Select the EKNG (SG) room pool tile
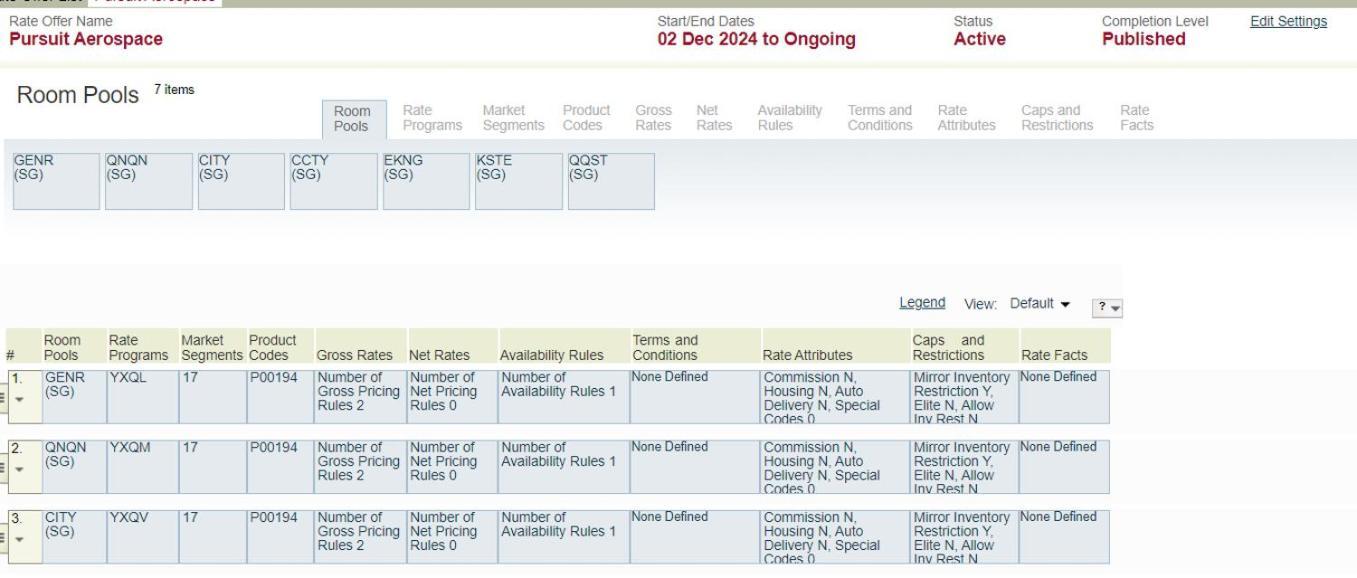Screen dimensions: 1357x578 pos(426,181)
